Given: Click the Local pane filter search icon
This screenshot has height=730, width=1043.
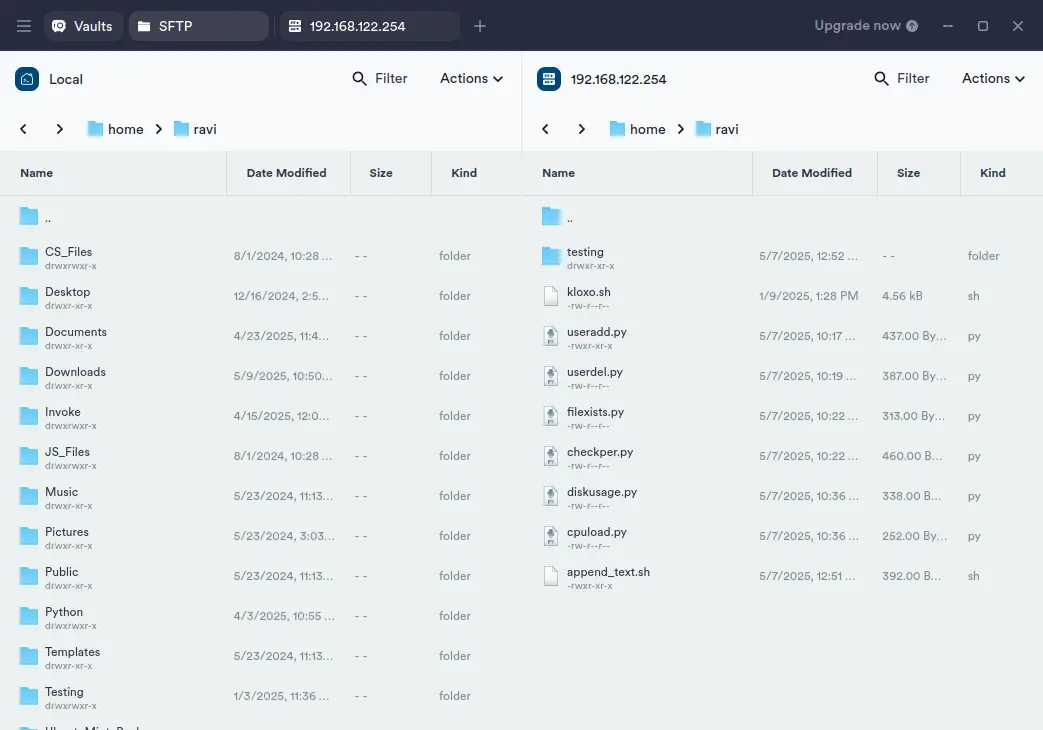Looking at the screenshot, I should pos(360,79).
